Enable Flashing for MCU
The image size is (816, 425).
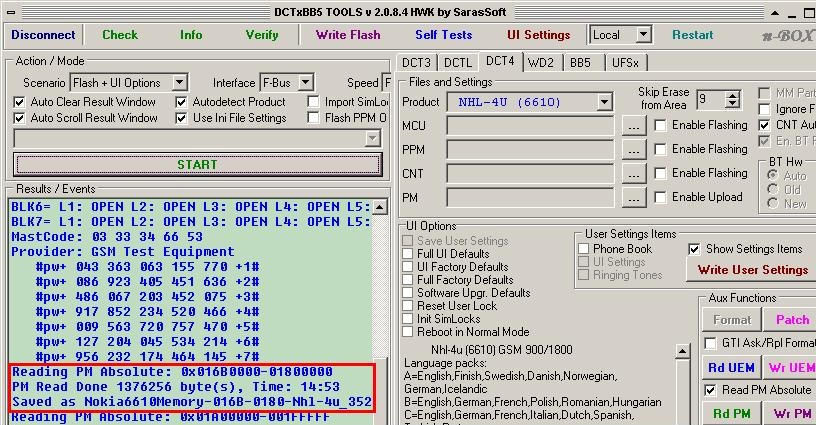(x=660, y=125)
